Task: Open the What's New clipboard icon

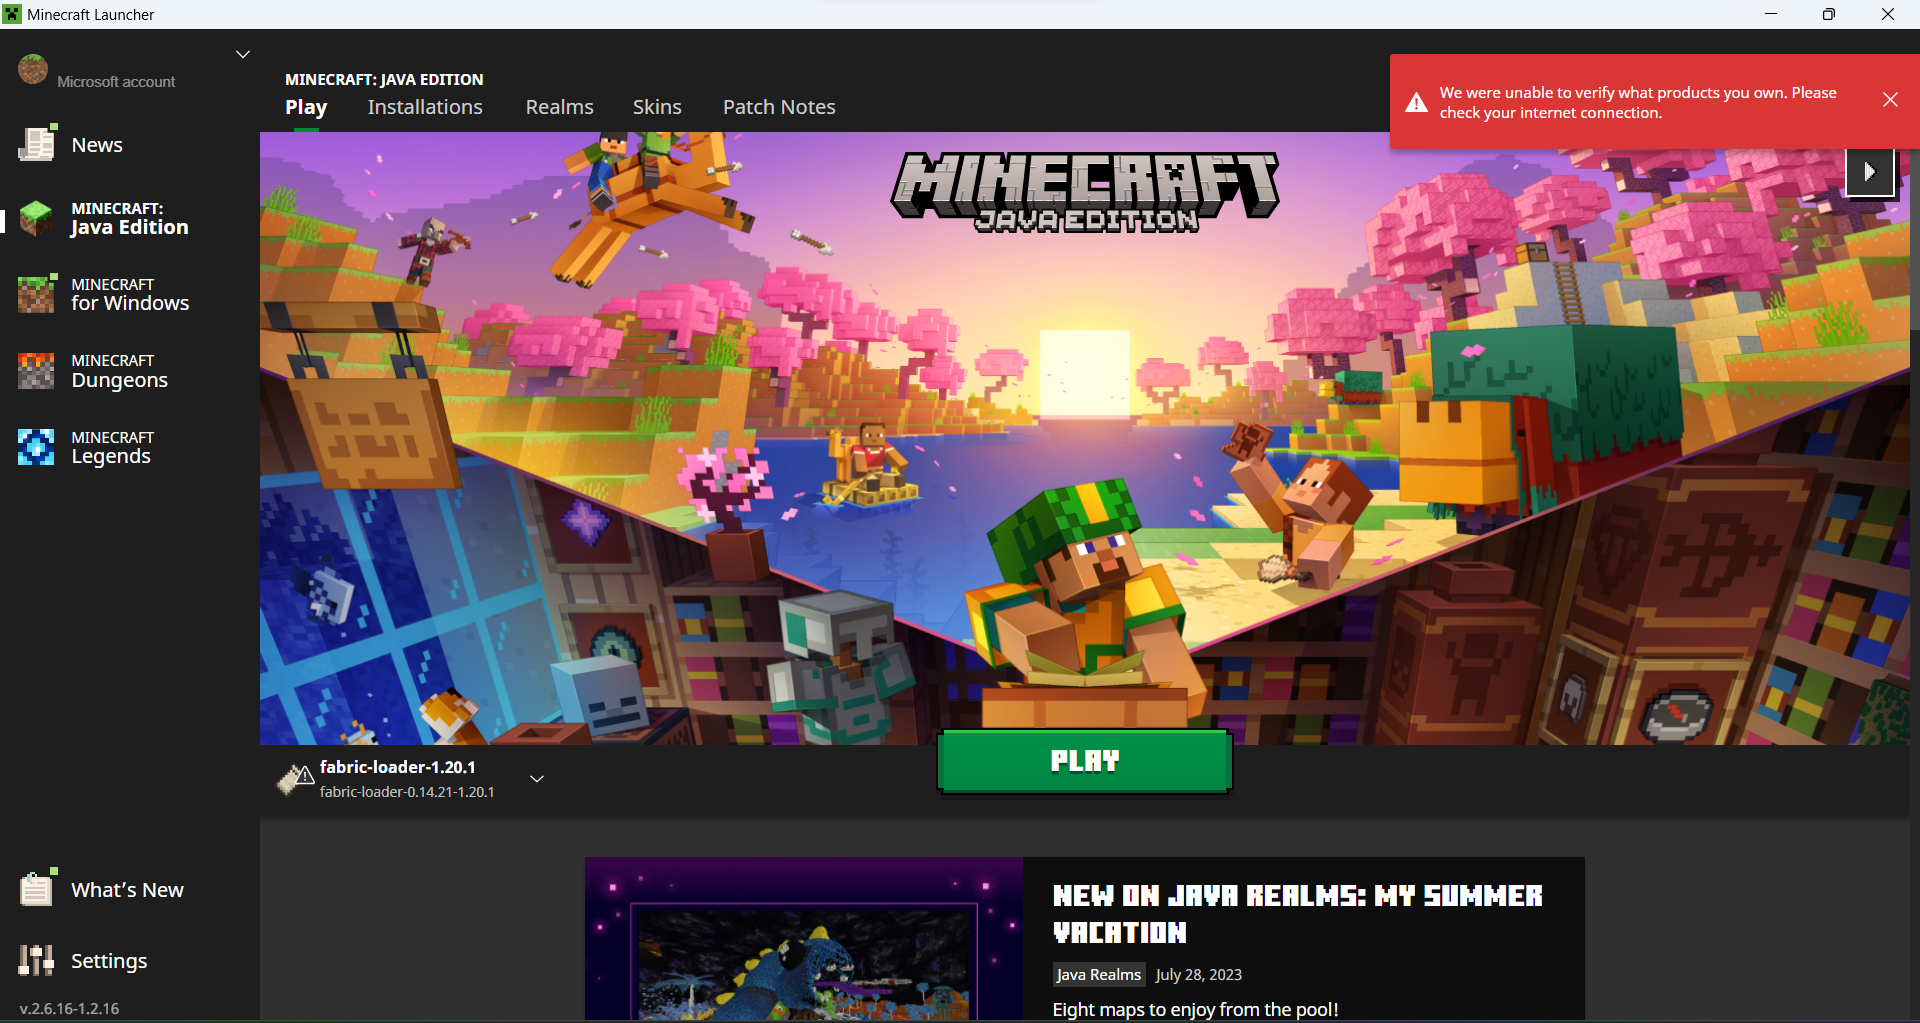Action: [x=37, y=889]
